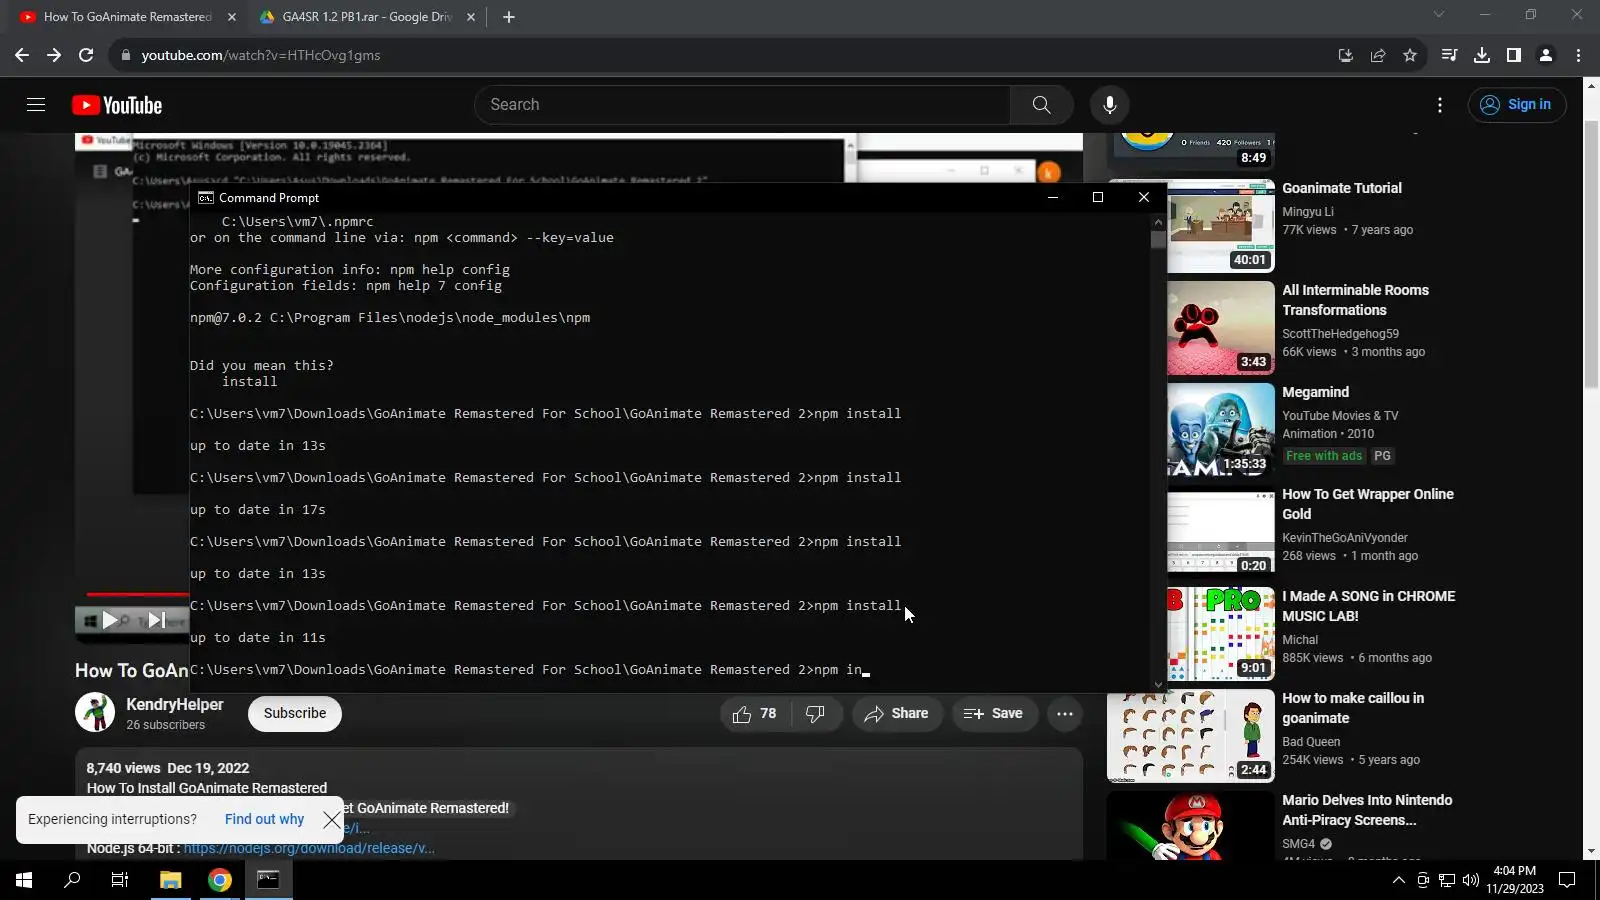This screenshot has width=1600, height=900.
Task: Open the KendryHelper channel name
Action: point(174,704)
